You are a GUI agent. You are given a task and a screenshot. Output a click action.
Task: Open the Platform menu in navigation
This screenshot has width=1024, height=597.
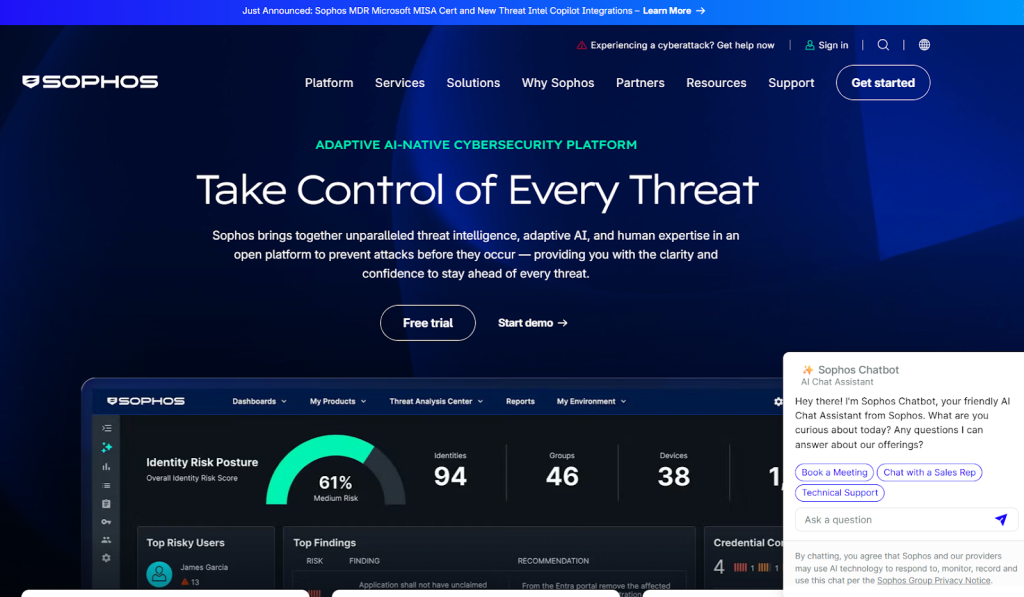coord(329,83)
